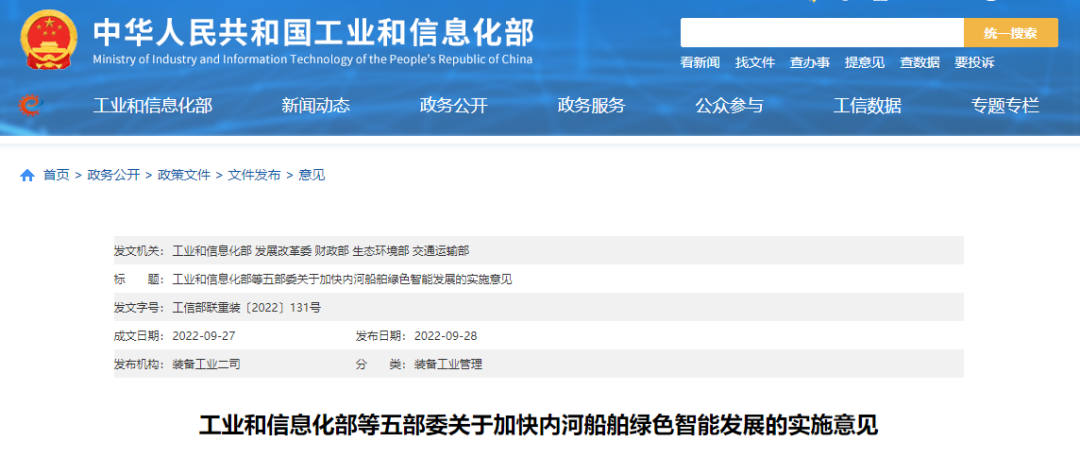Click the national emblem logo
The height and width of the screenshot is (458, 1080).
[x=50, y=39]
